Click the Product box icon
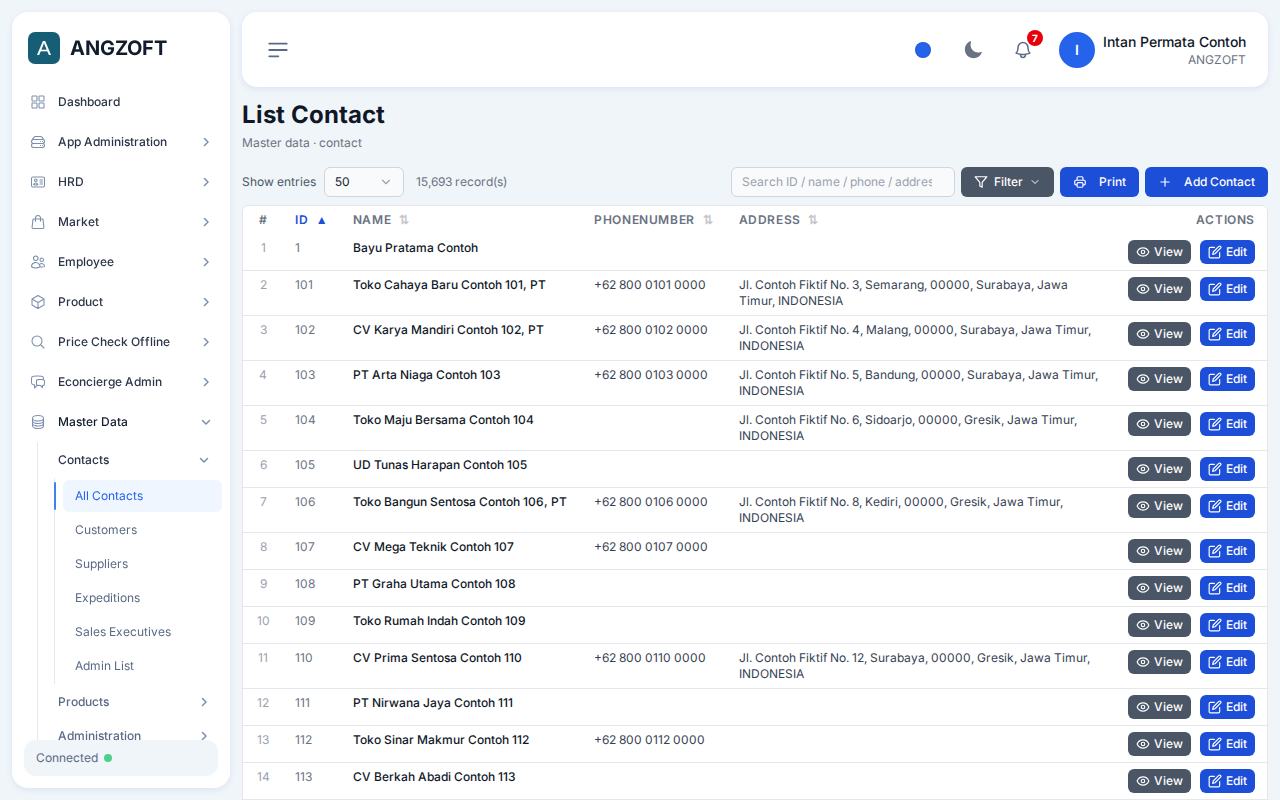Viewport: 1280px width, 800px height. 38,302
